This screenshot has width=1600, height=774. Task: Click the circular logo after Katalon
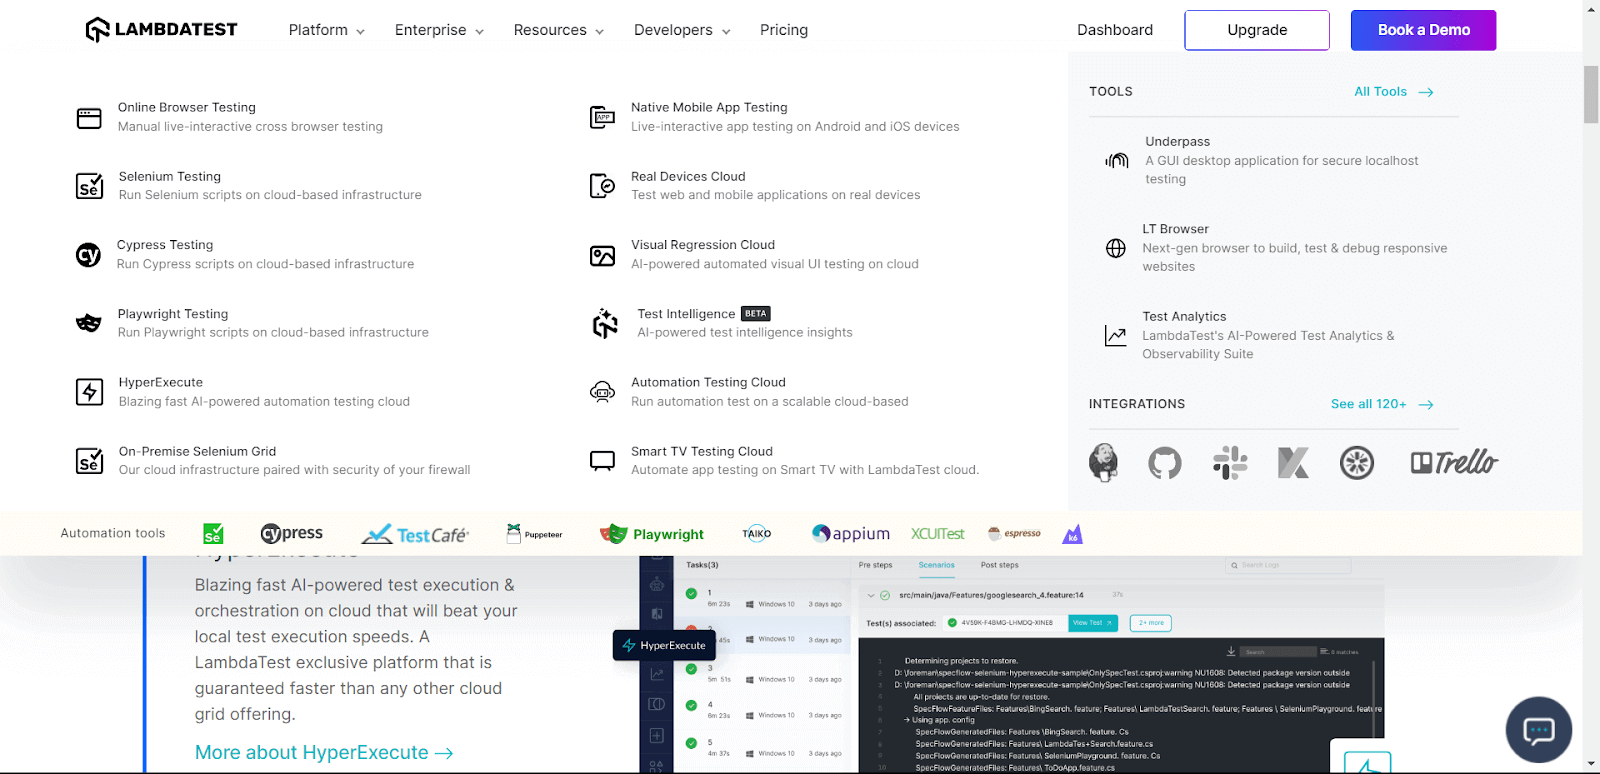pyautogui.click(x=1357, y=463)
